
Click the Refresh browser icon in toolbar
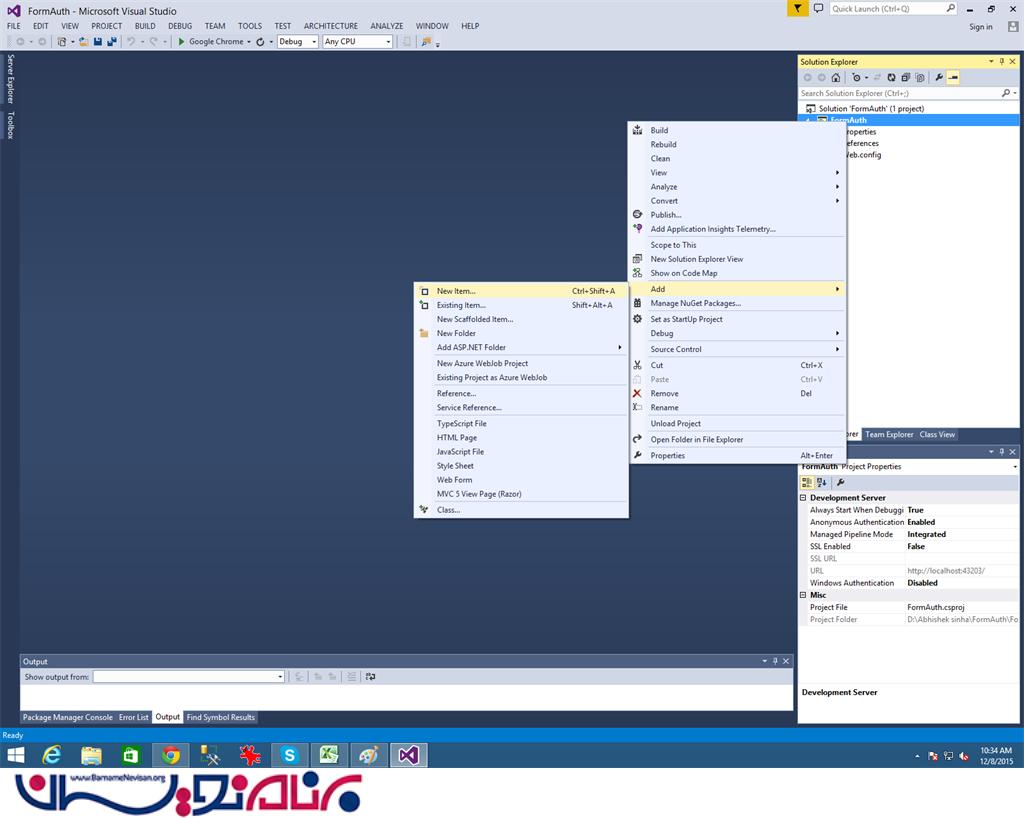260,42
